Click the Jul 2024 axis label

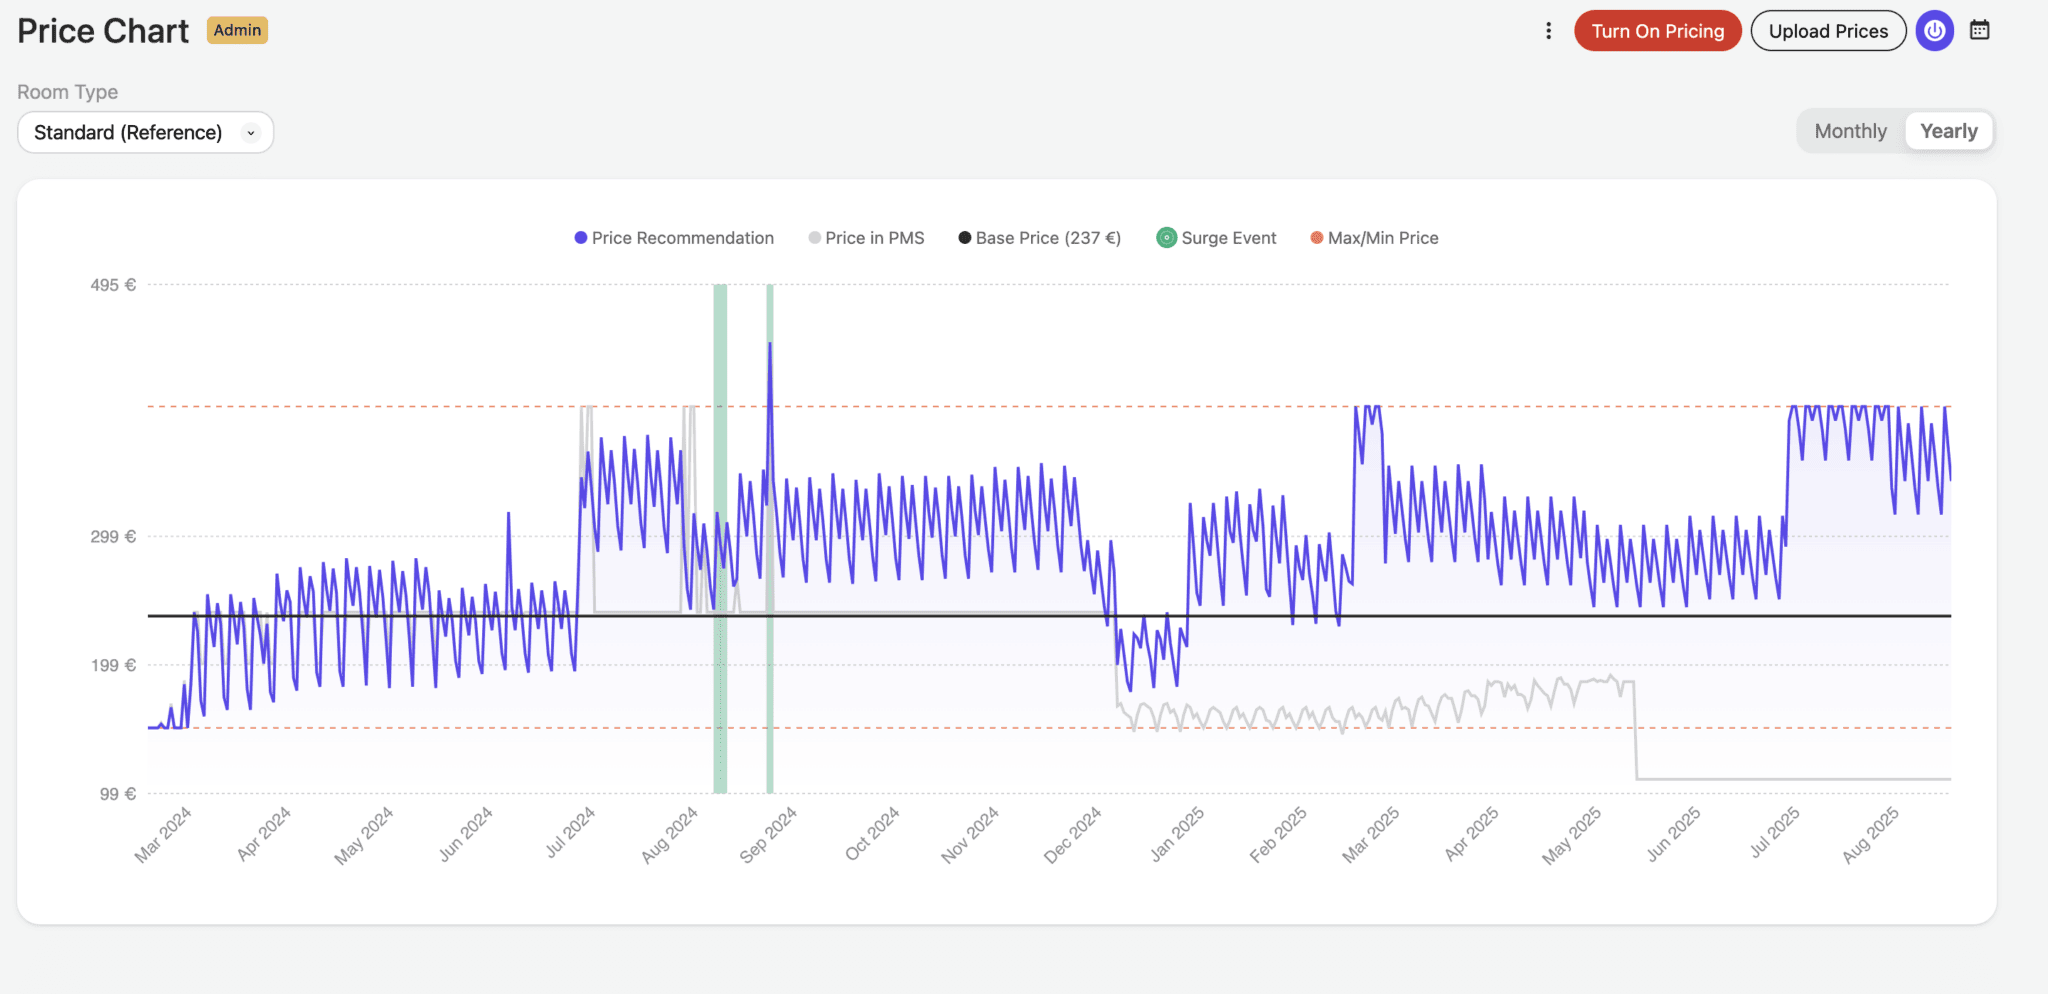571,833
